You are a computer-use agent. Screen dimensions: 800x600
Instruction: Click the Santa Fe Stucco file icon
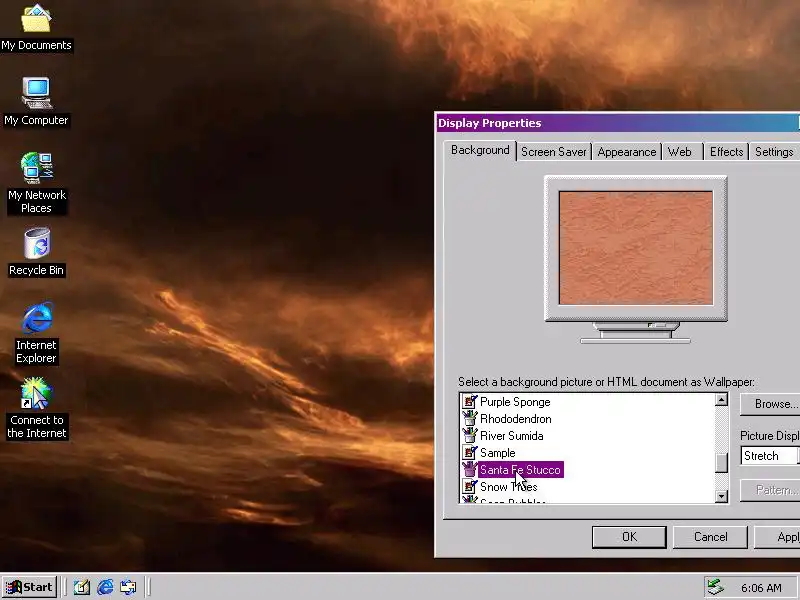(x=469, y=470)
